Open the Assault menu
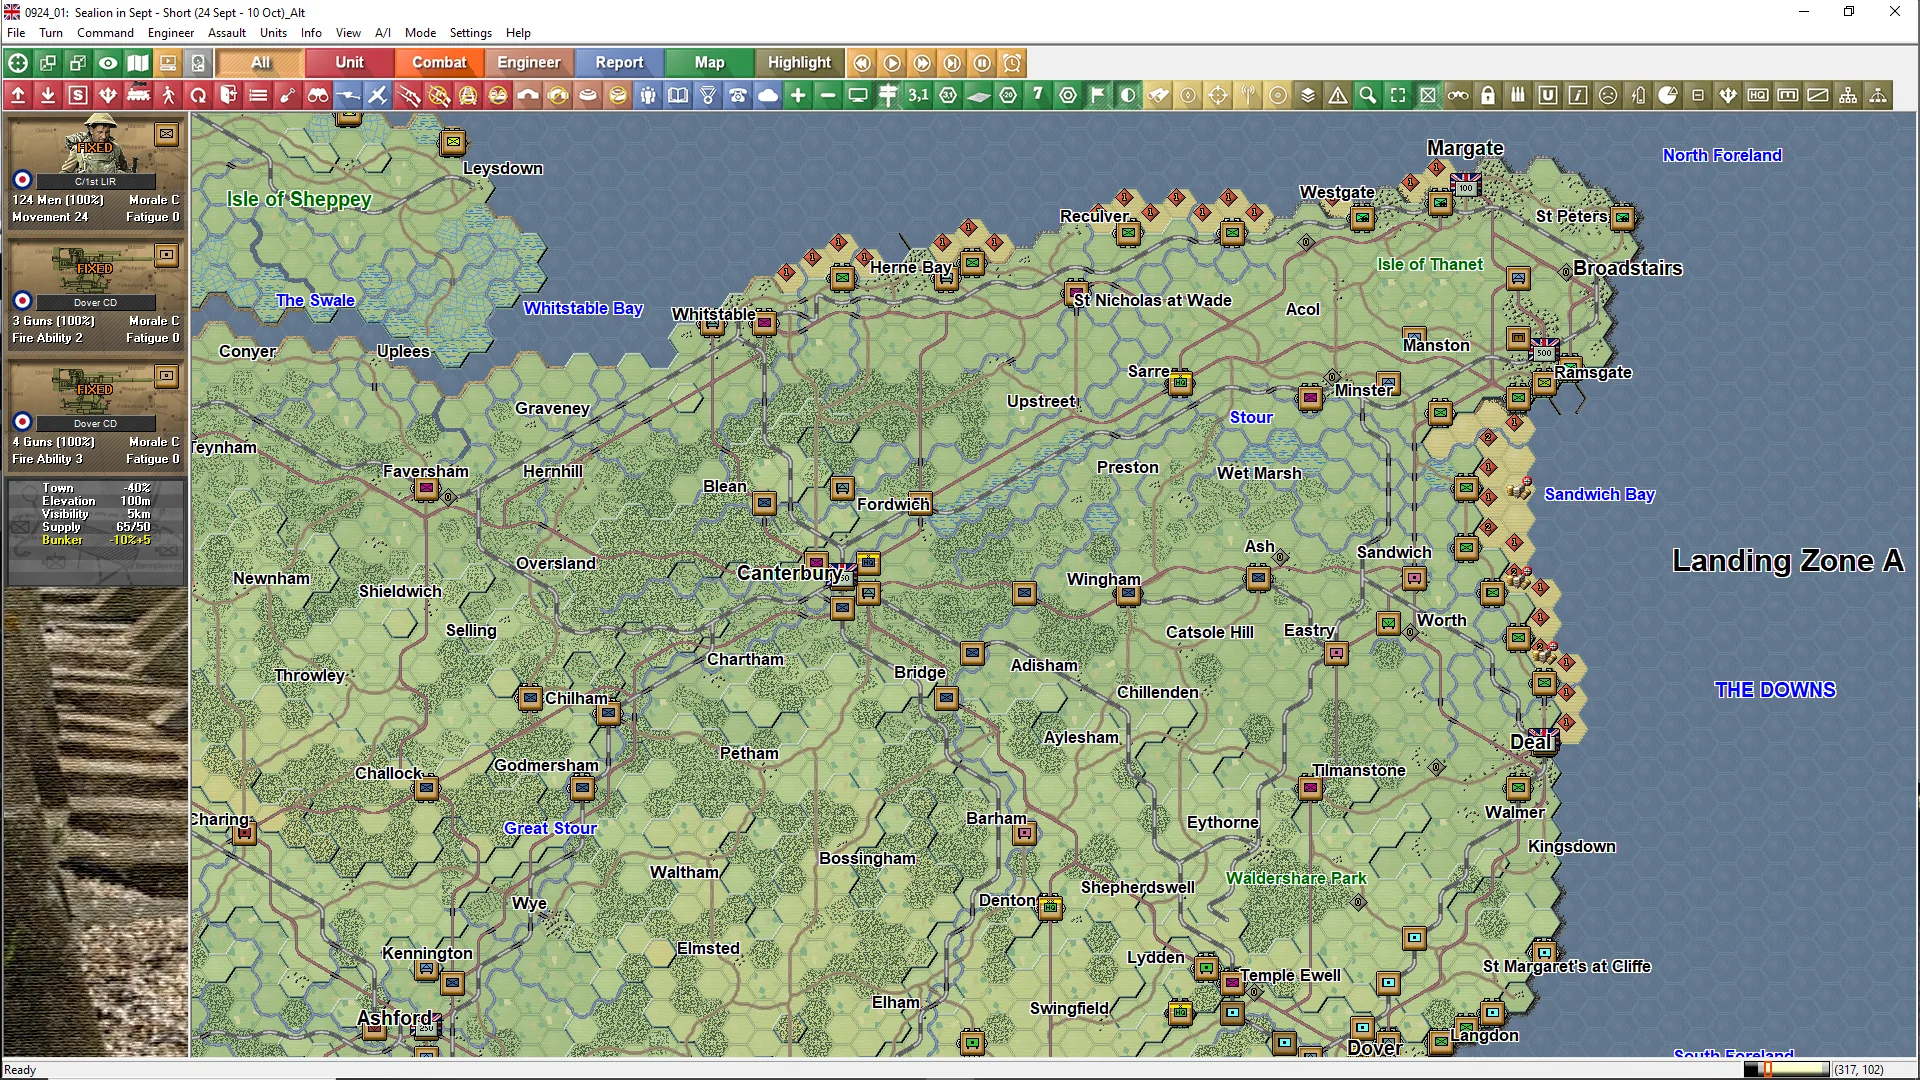1920x1080 pixels. pyautogui.click(x=226, y=33)
